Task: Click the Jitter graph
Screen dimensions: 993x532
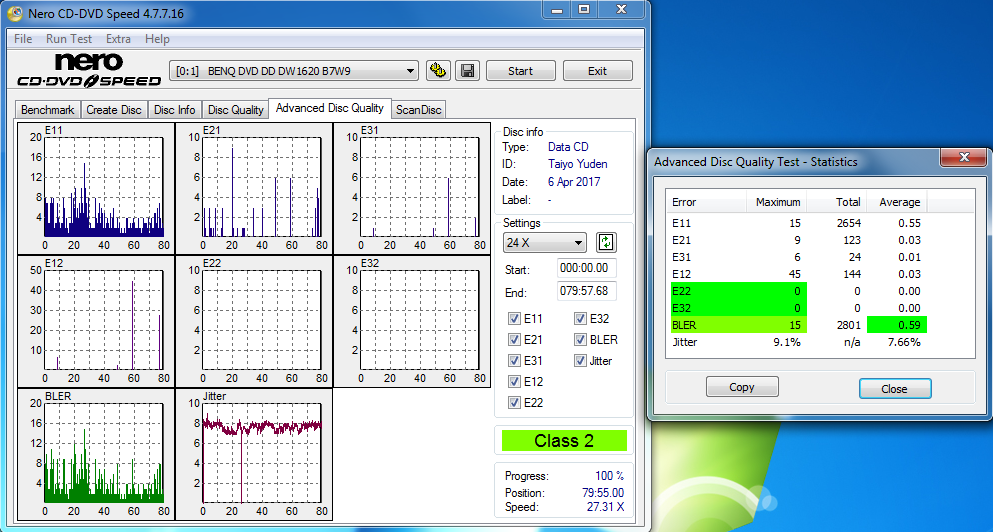Action: 254,454
